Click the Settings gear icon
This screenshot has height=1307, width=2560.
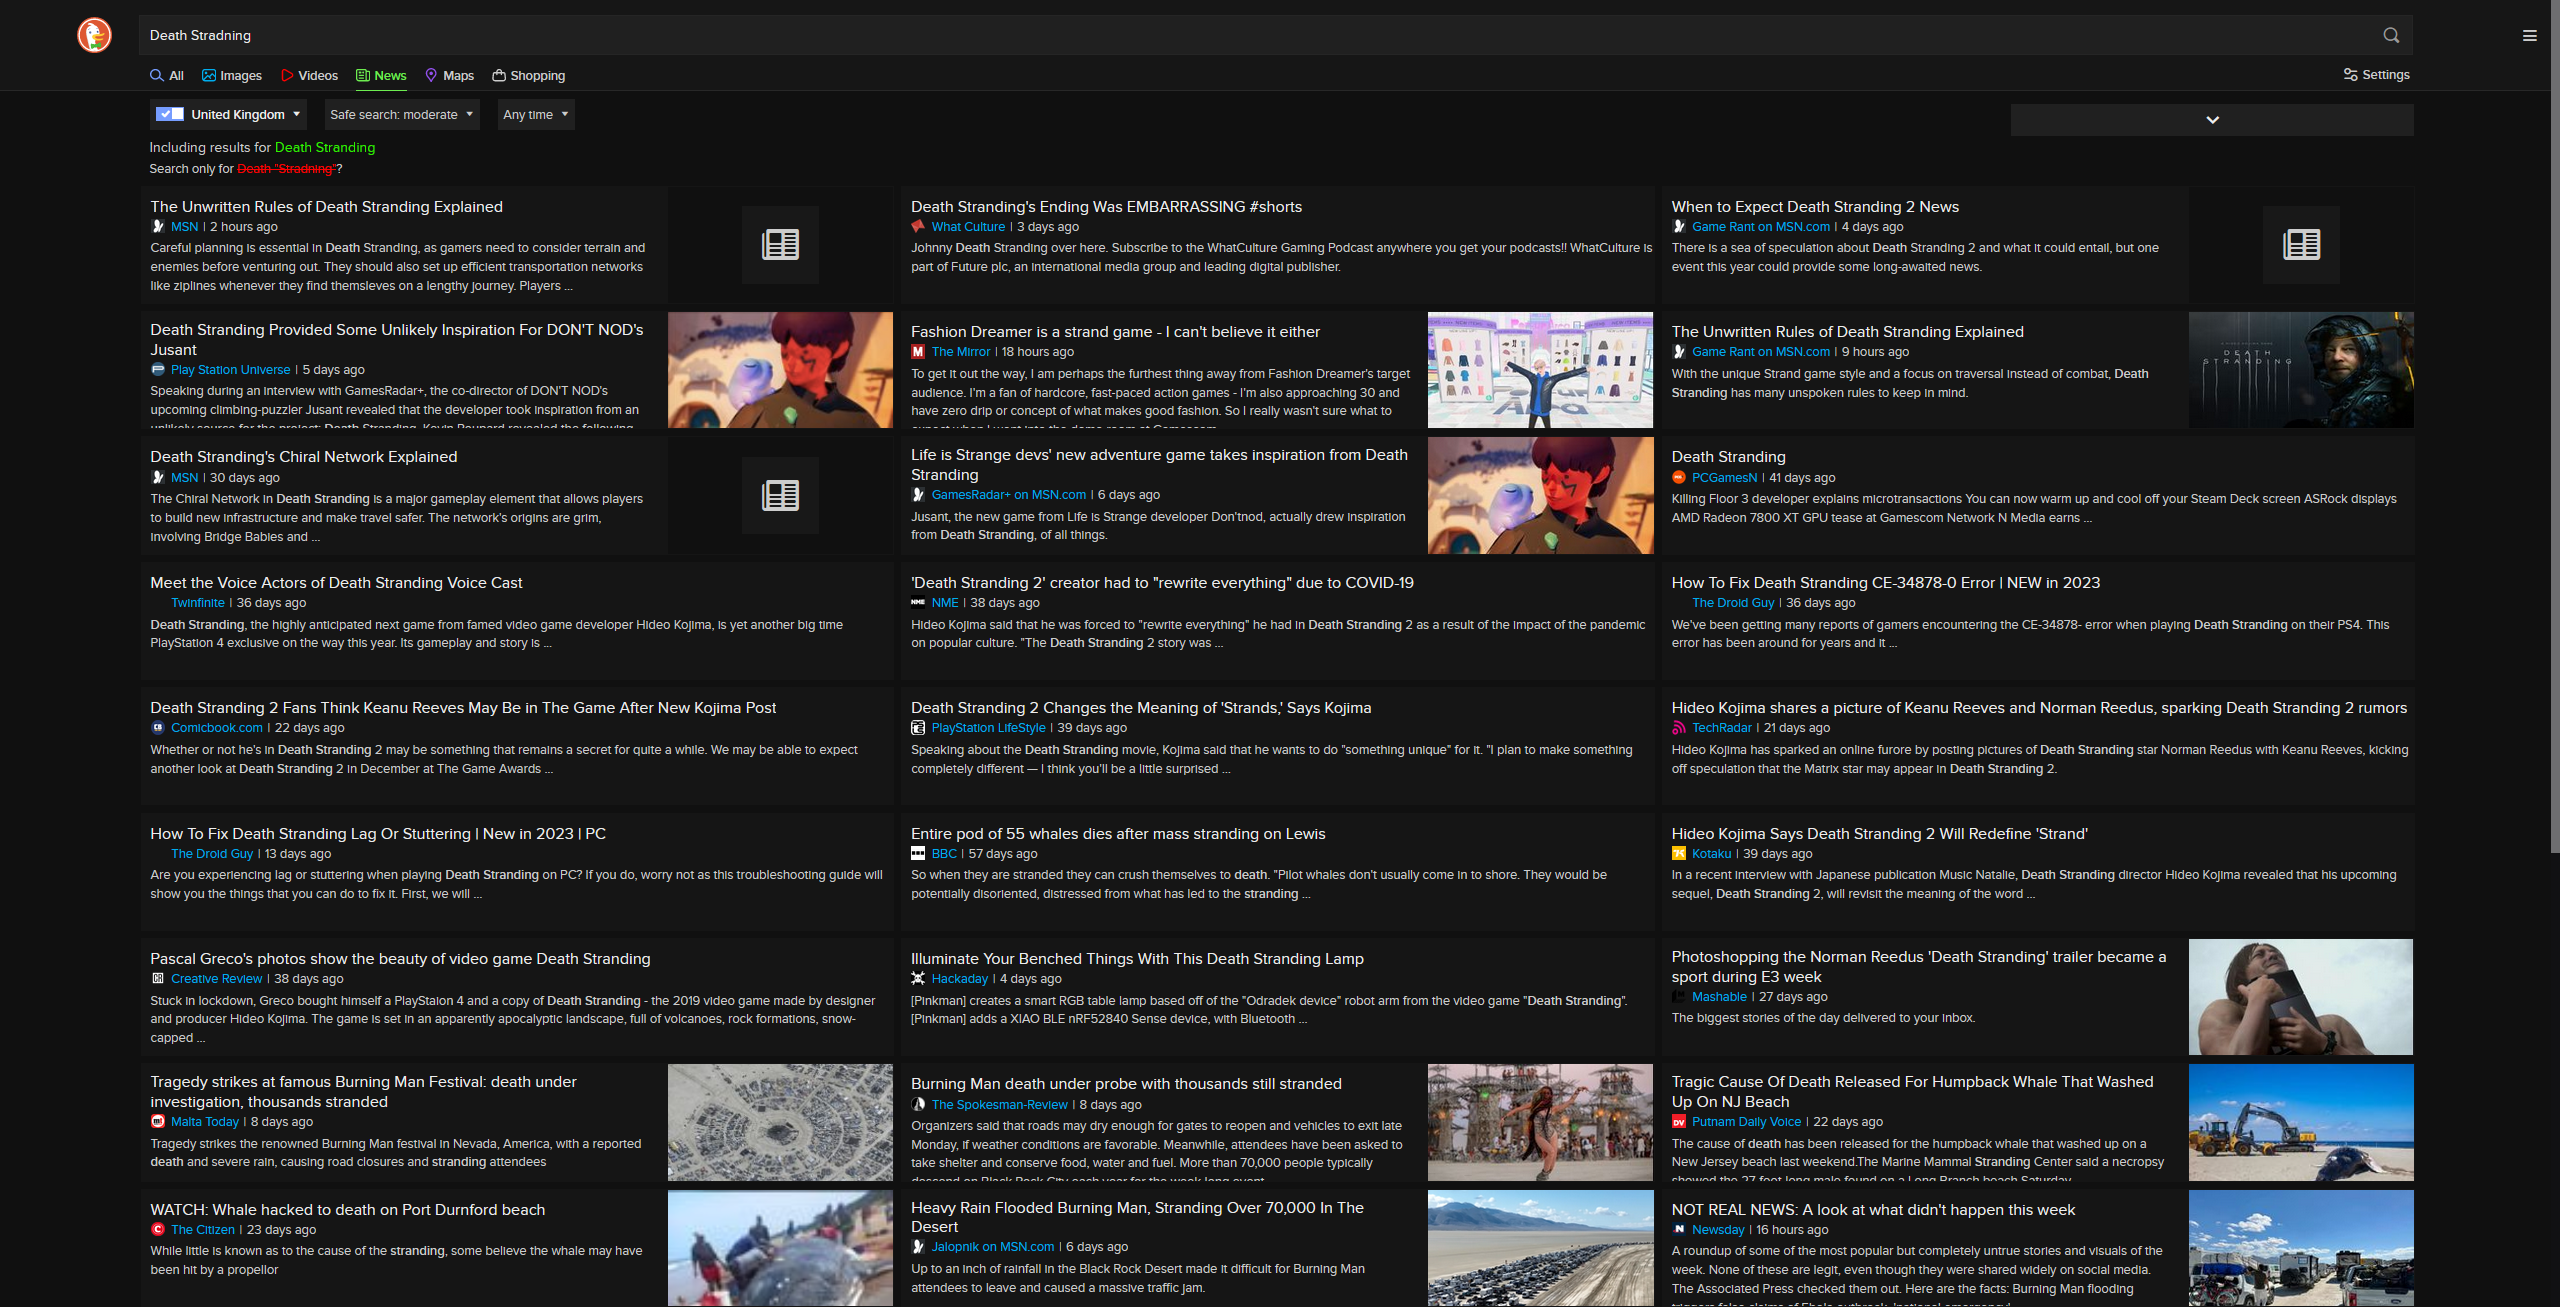pyautogui.click(x=2352, y=75)
